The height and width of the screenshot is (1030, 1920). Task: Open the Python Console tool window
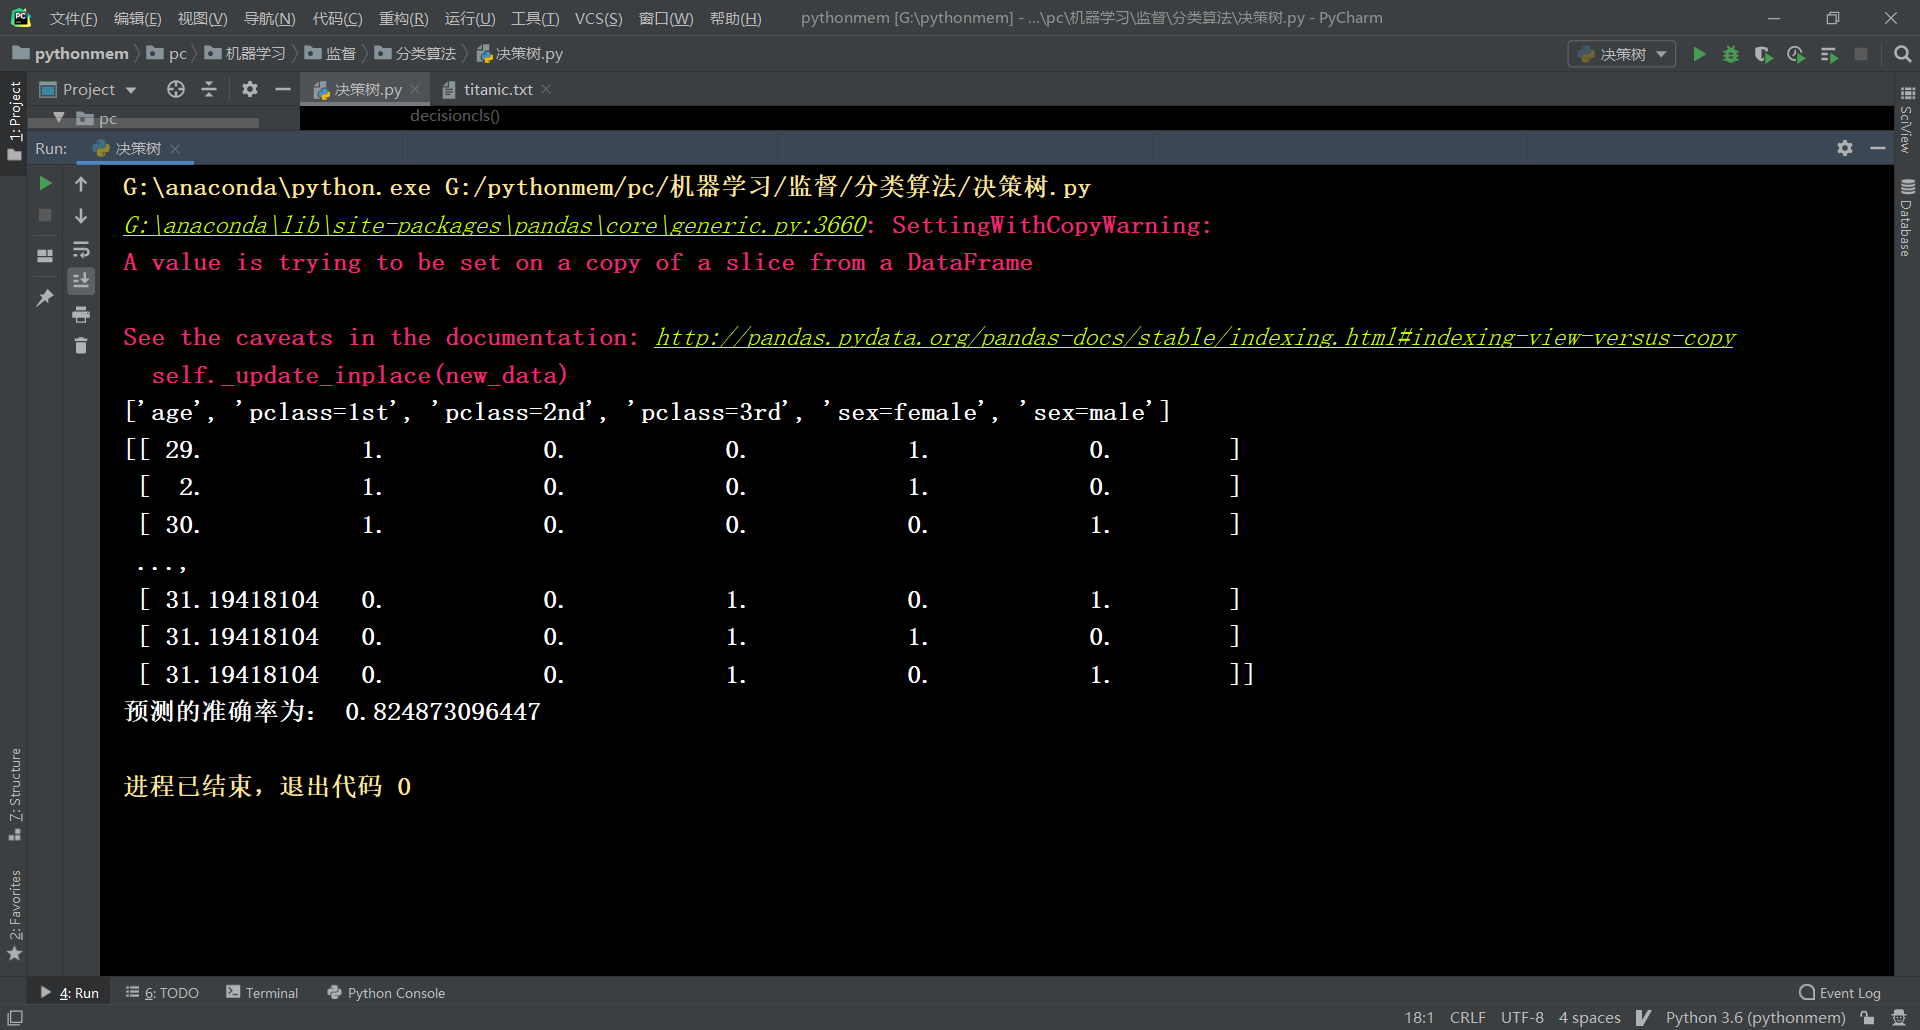[386, 993]
